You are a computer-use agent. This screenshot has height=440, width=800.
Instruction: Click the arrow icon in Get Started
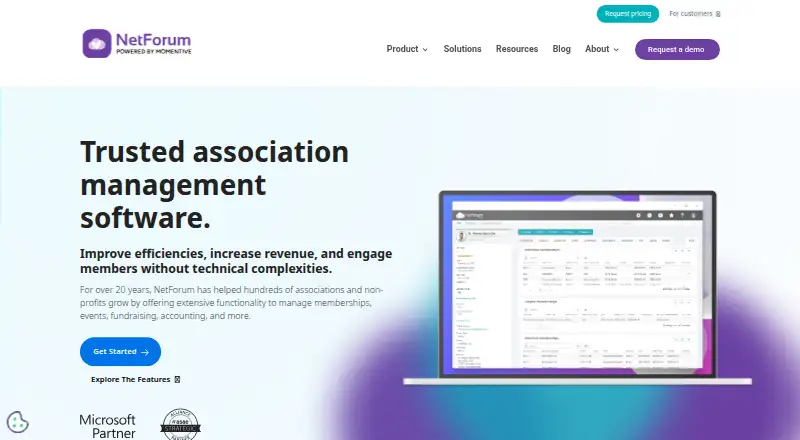coord(145,352)
